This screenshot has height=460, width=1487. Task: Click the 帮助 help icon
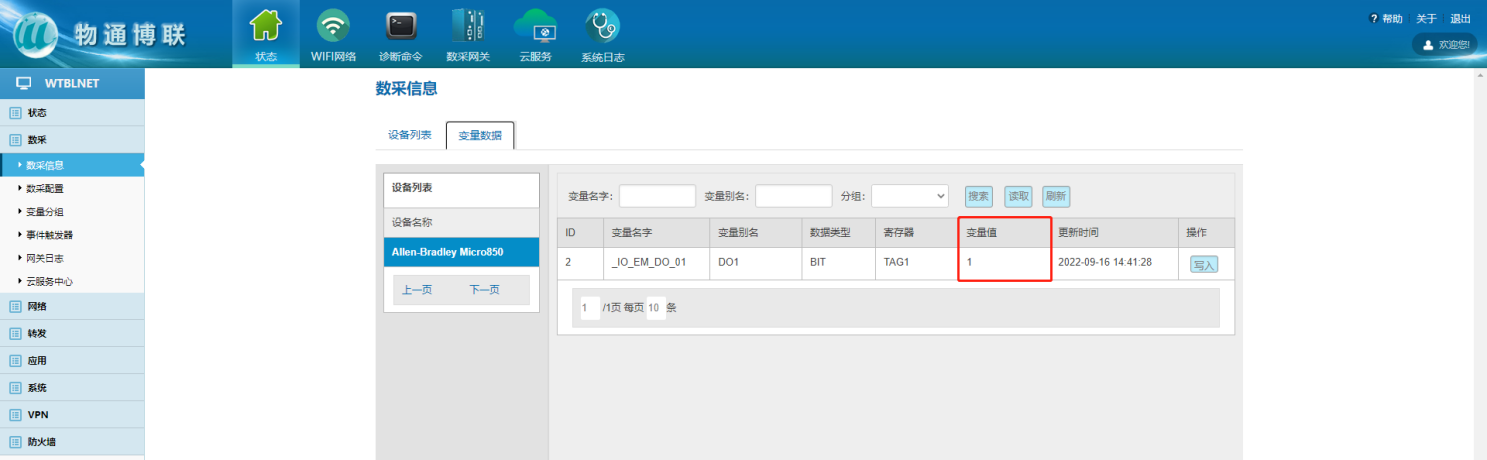1375,19
